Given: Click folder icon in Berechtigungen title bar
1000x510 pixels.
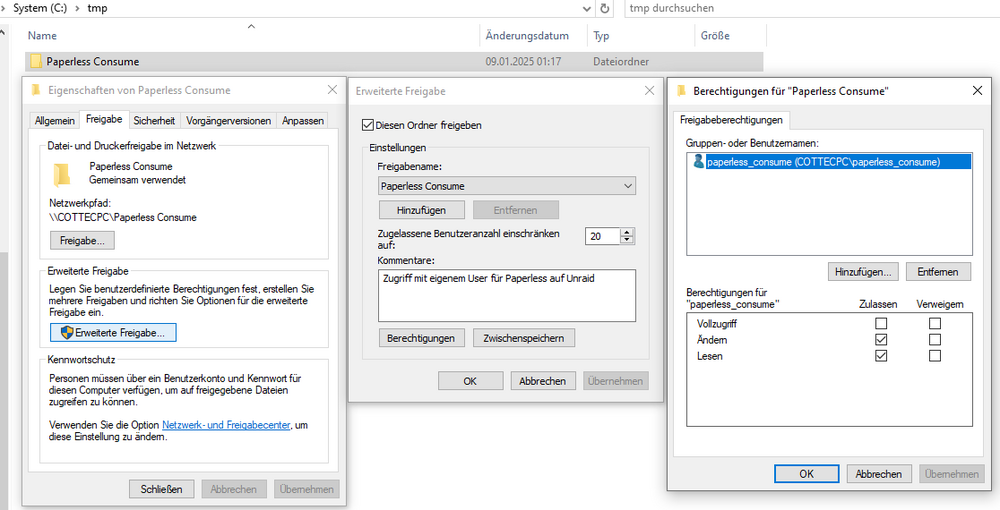Looking at the screenshot, I should pyautogui.click(x=682, y=91).
